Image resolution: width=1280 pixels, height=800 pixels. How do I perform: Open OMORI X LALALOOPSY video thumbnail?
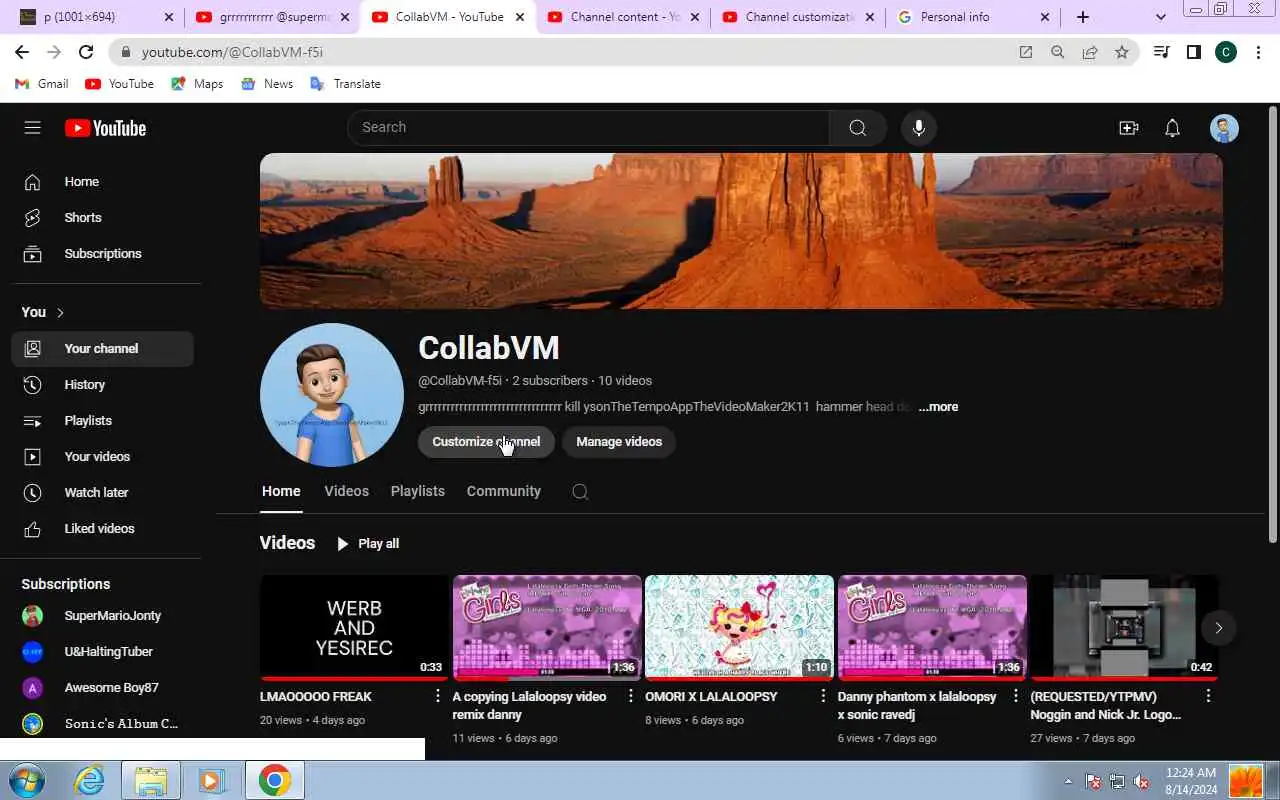pos(739,628)
